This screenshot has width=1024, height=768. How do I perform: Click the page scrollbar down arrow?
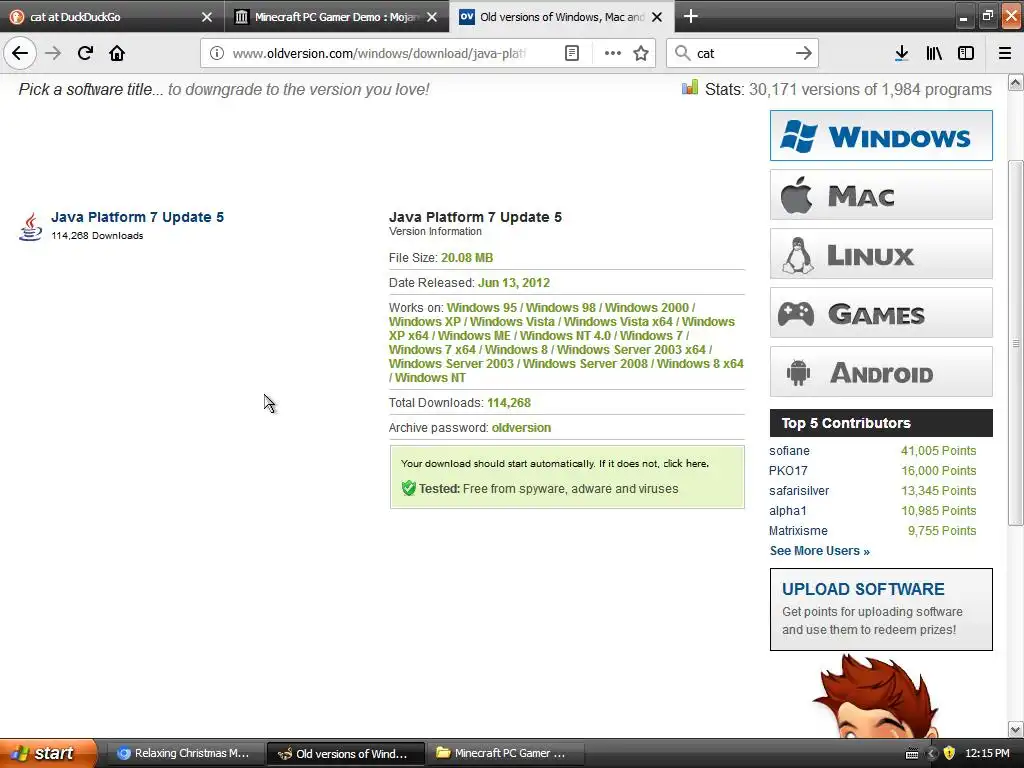pyautogui.click(x=1016, y=729)
